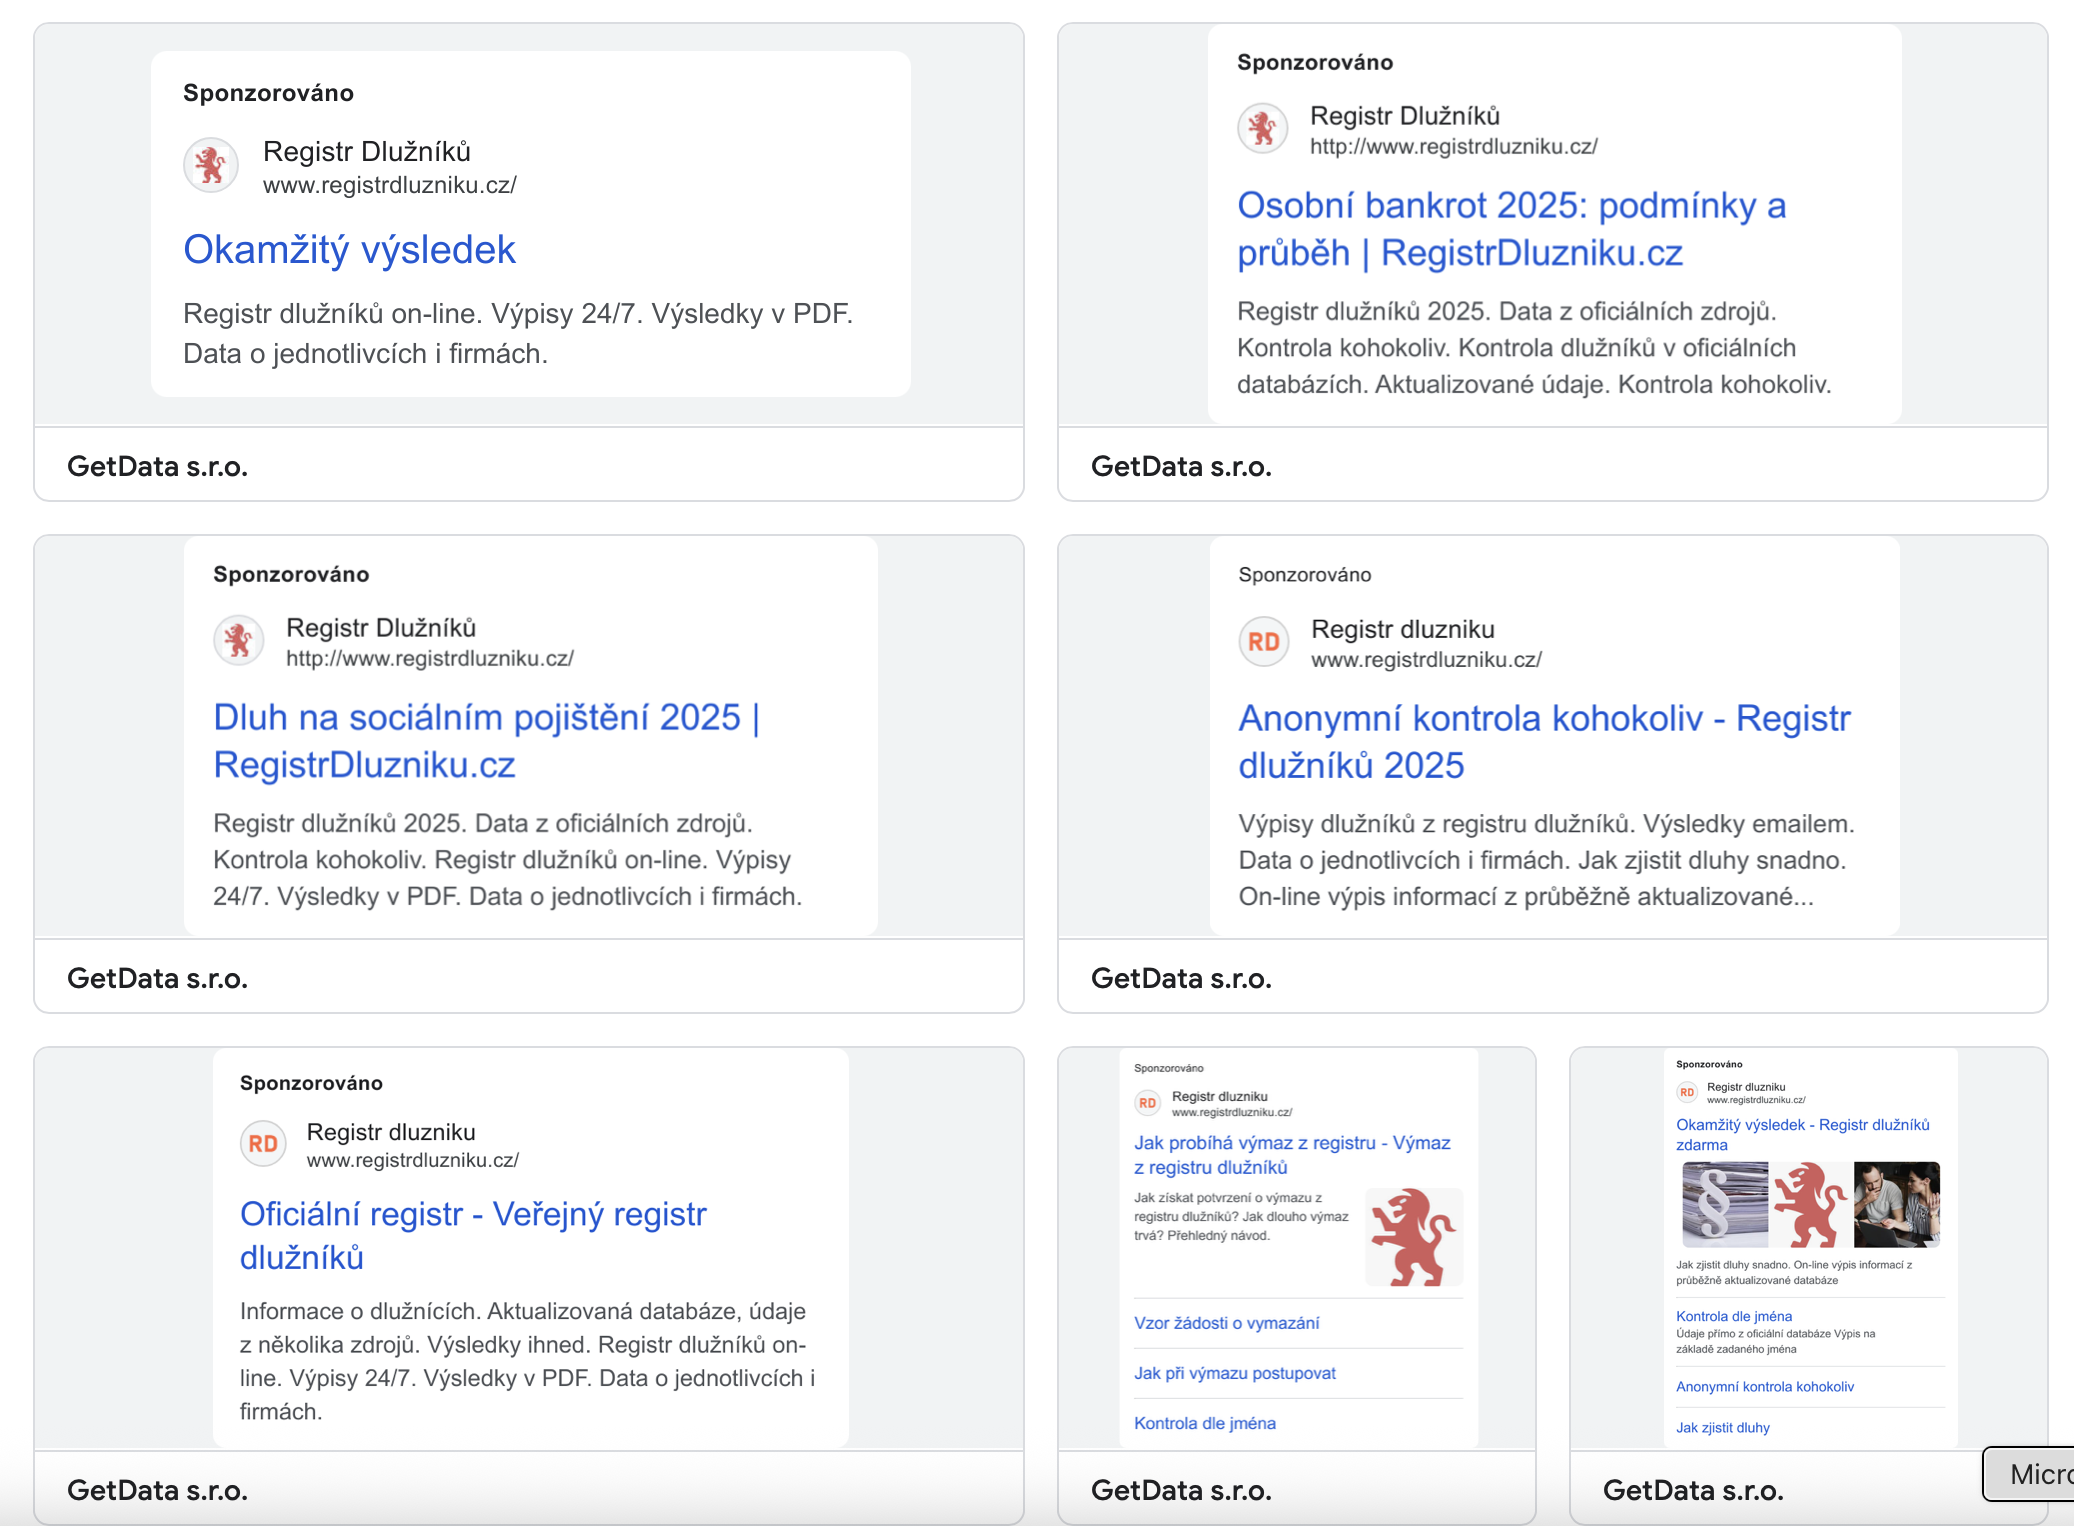Image resolution: width=2074 pixels, height=1526 pixels.
Task: Click GetData s.r.o. under Okamžitý výsledek ad
Action: click(x=157, y=466)
